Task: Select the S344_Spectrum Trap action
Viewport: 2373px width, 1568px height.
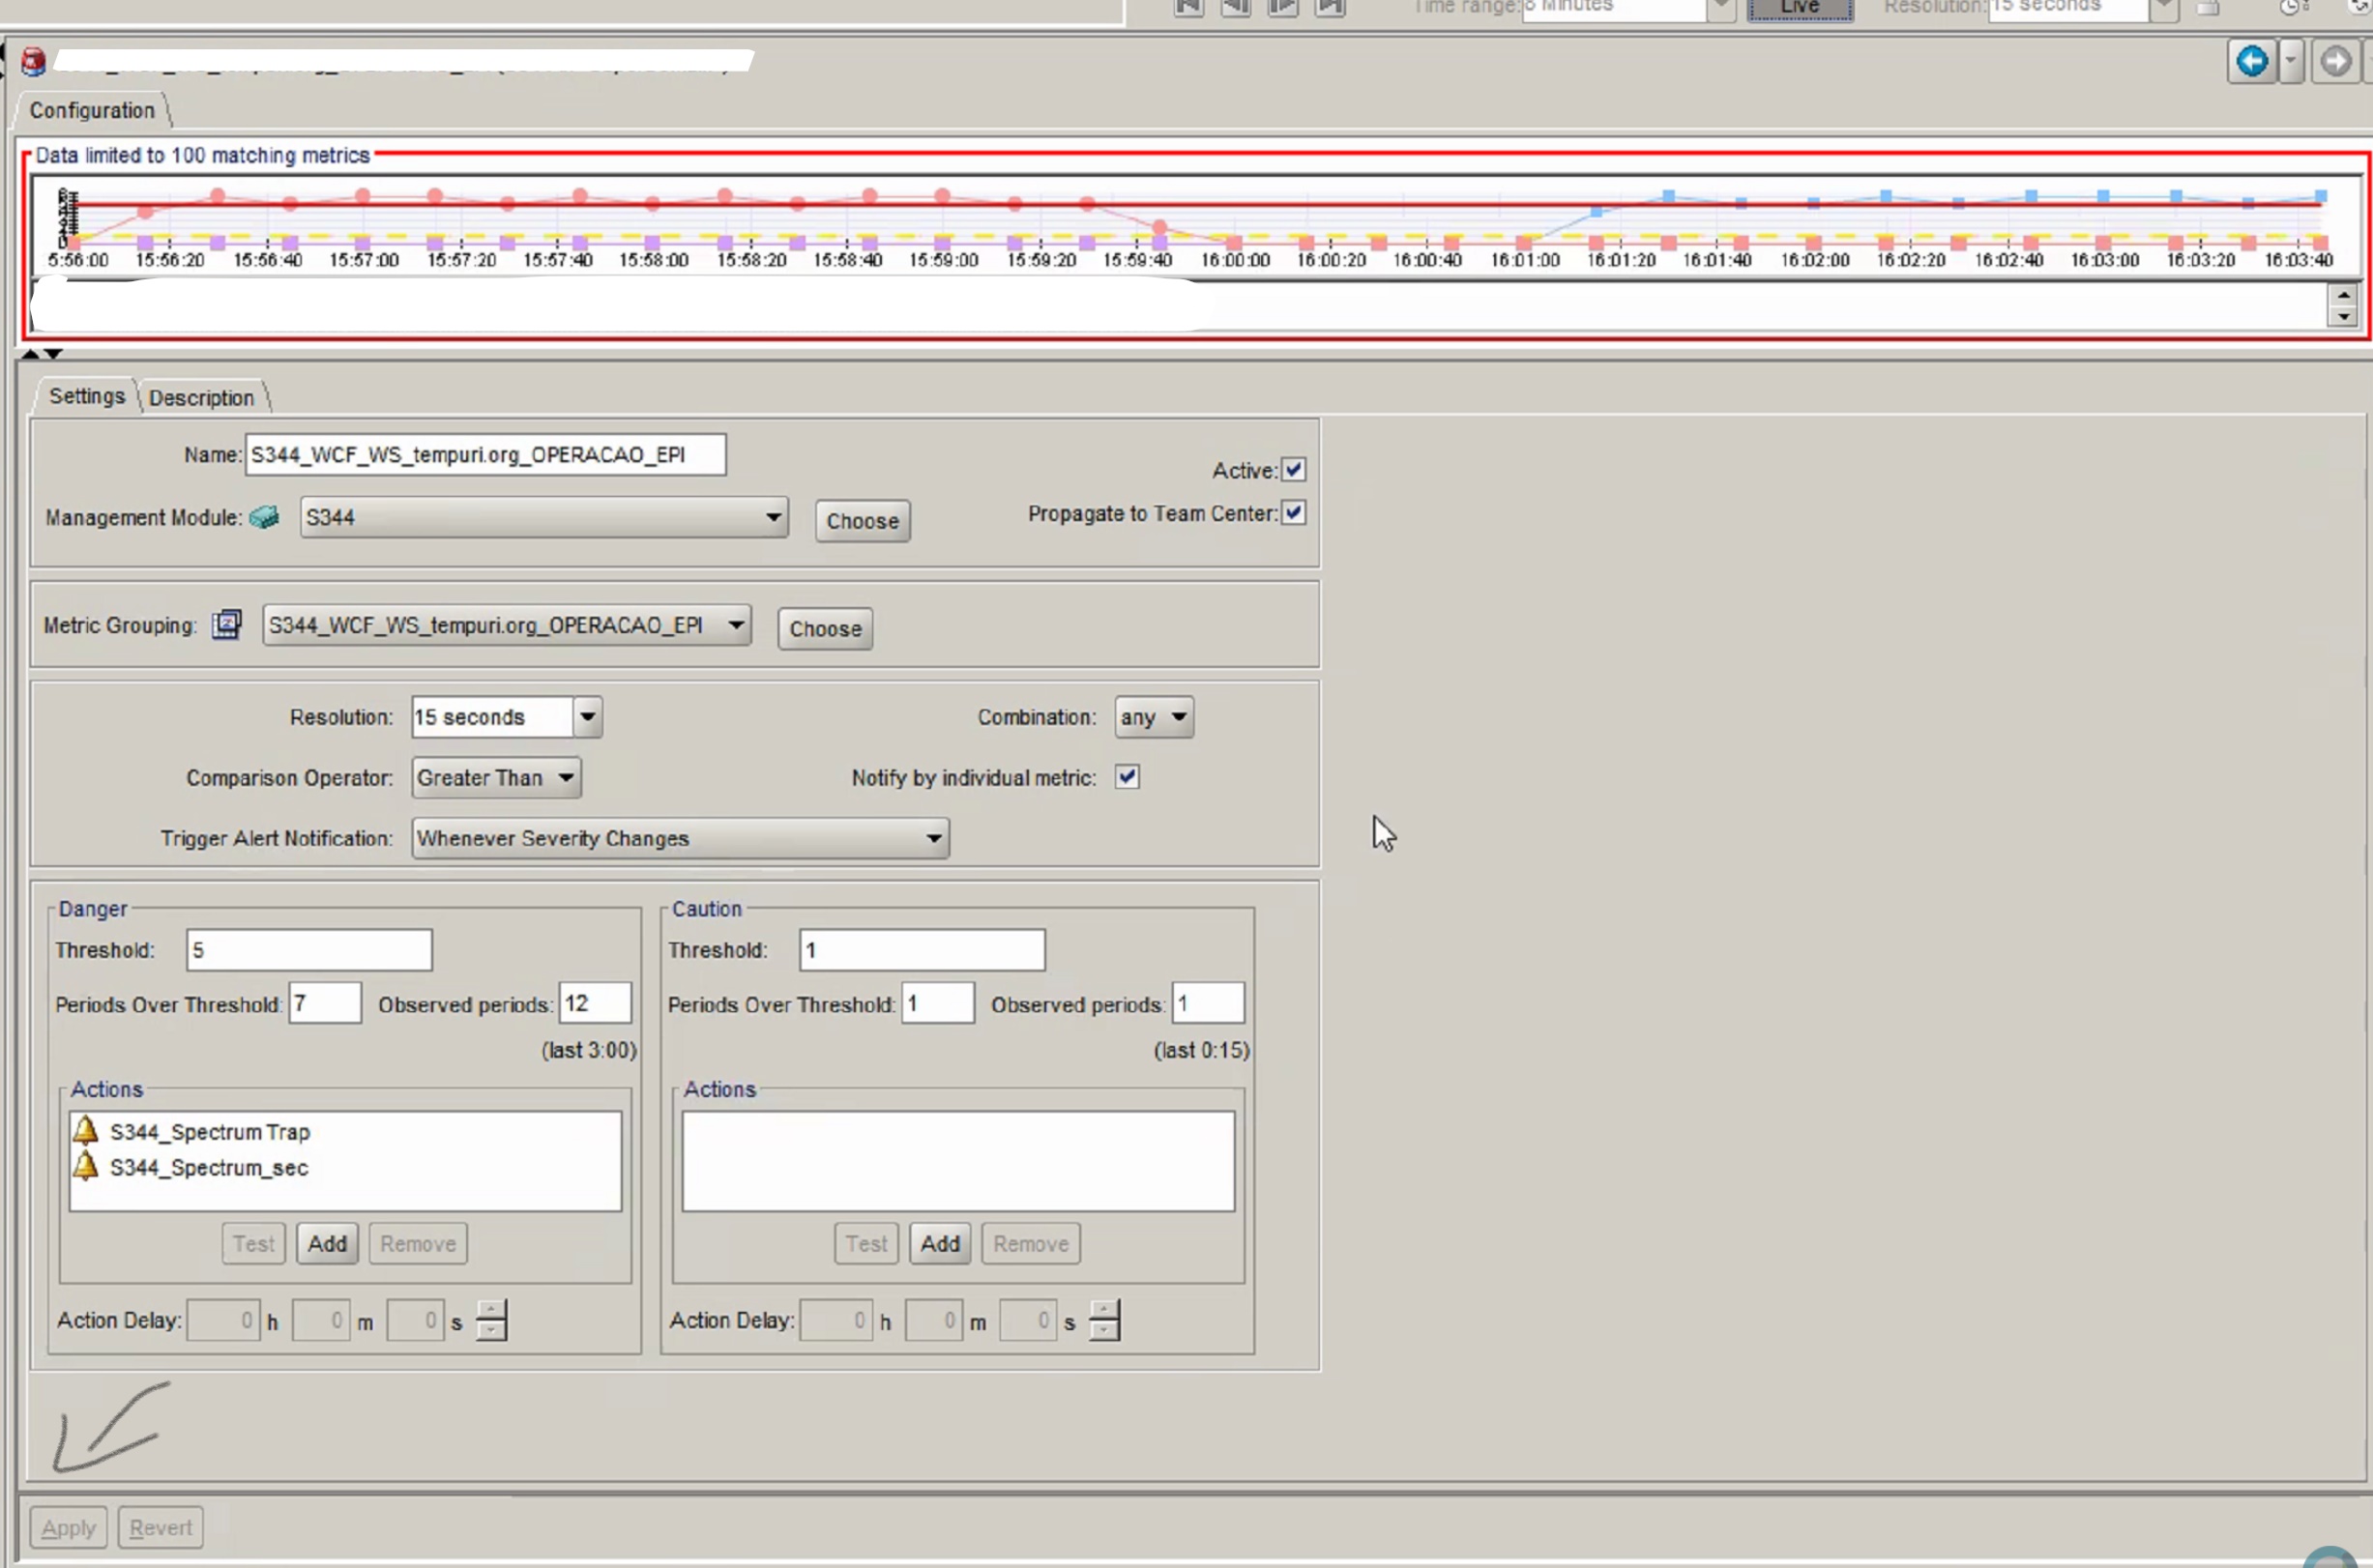Action: (210, 1131)
